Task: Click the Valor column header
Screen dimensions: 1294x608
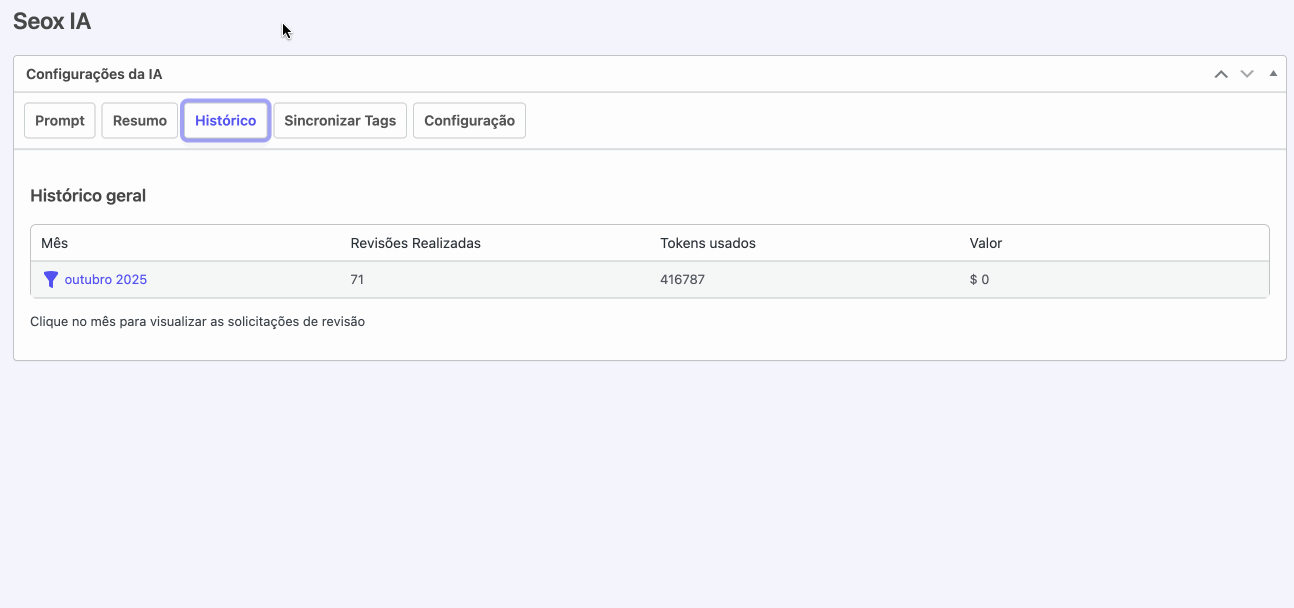Action: [x=985, y=243]
